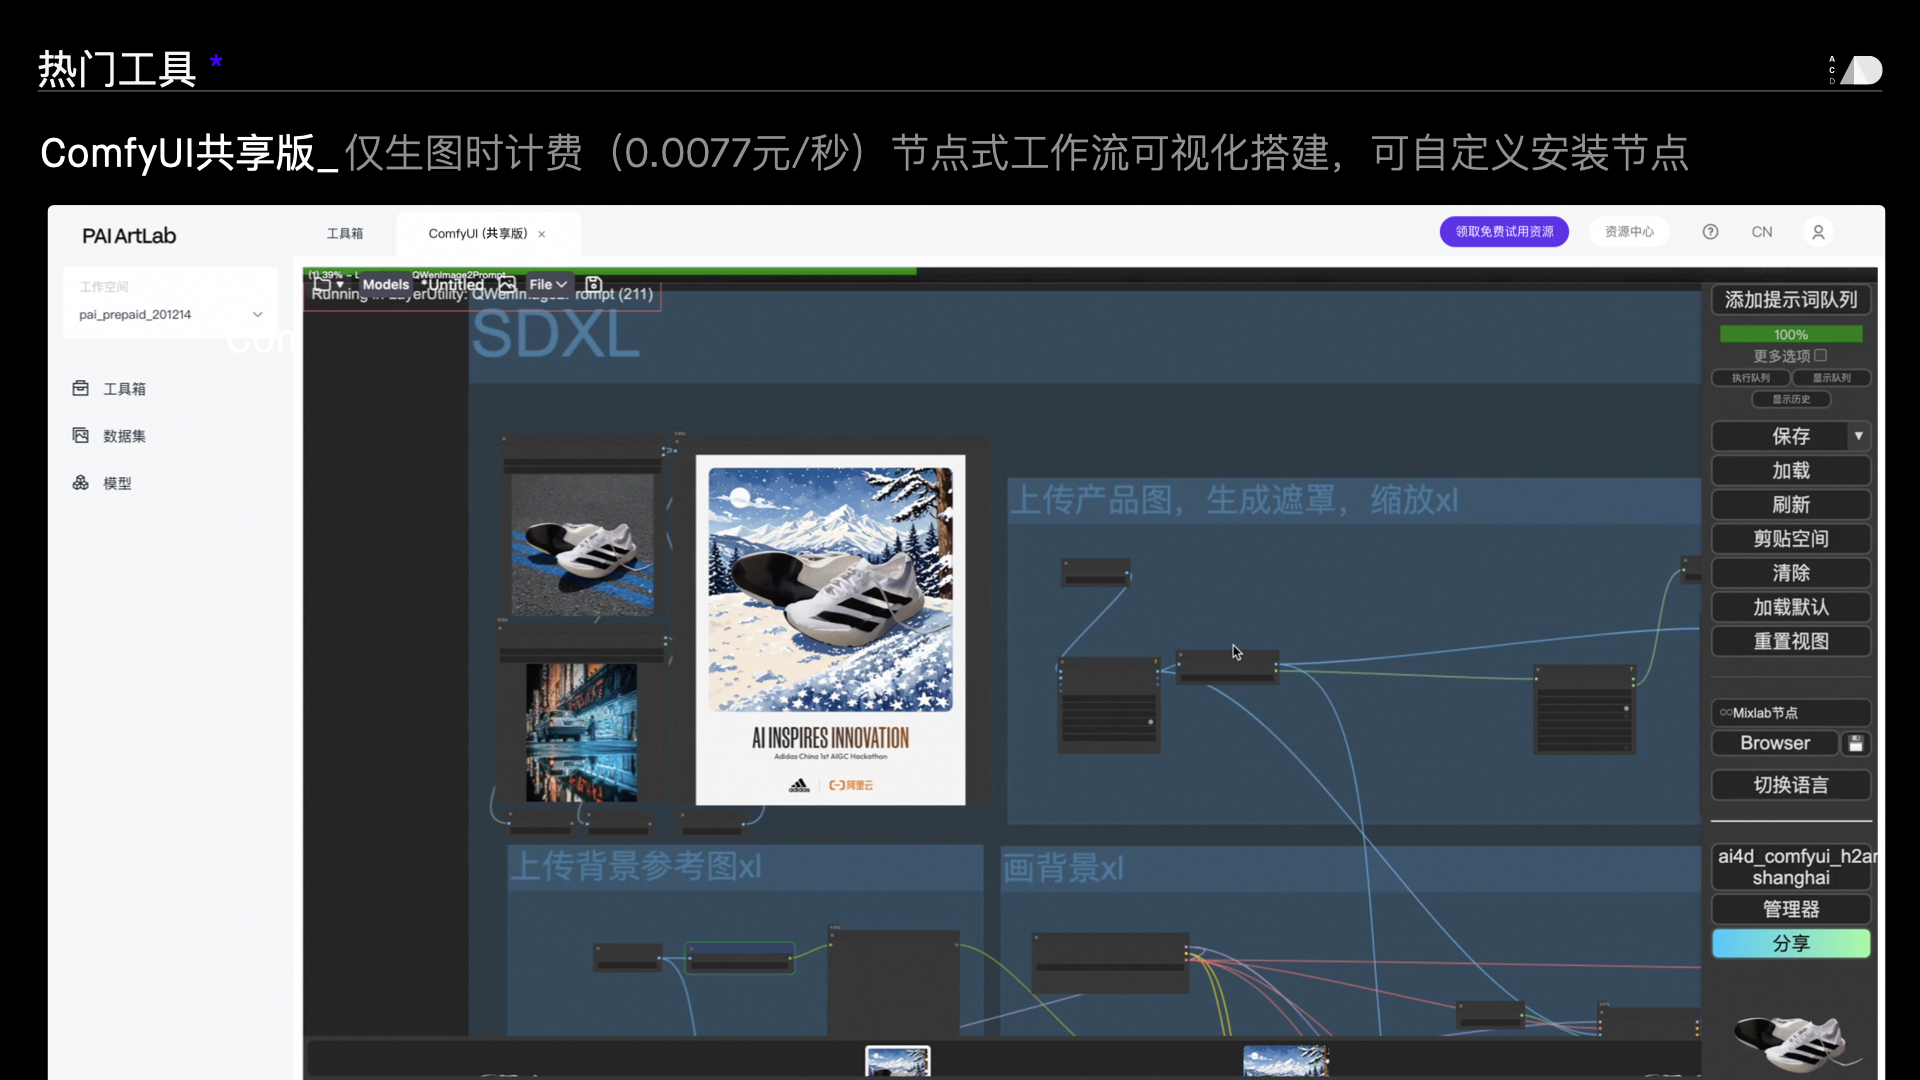
Task: Select the ComfyUI (共享版) tab
Action: tap(477, 233)
